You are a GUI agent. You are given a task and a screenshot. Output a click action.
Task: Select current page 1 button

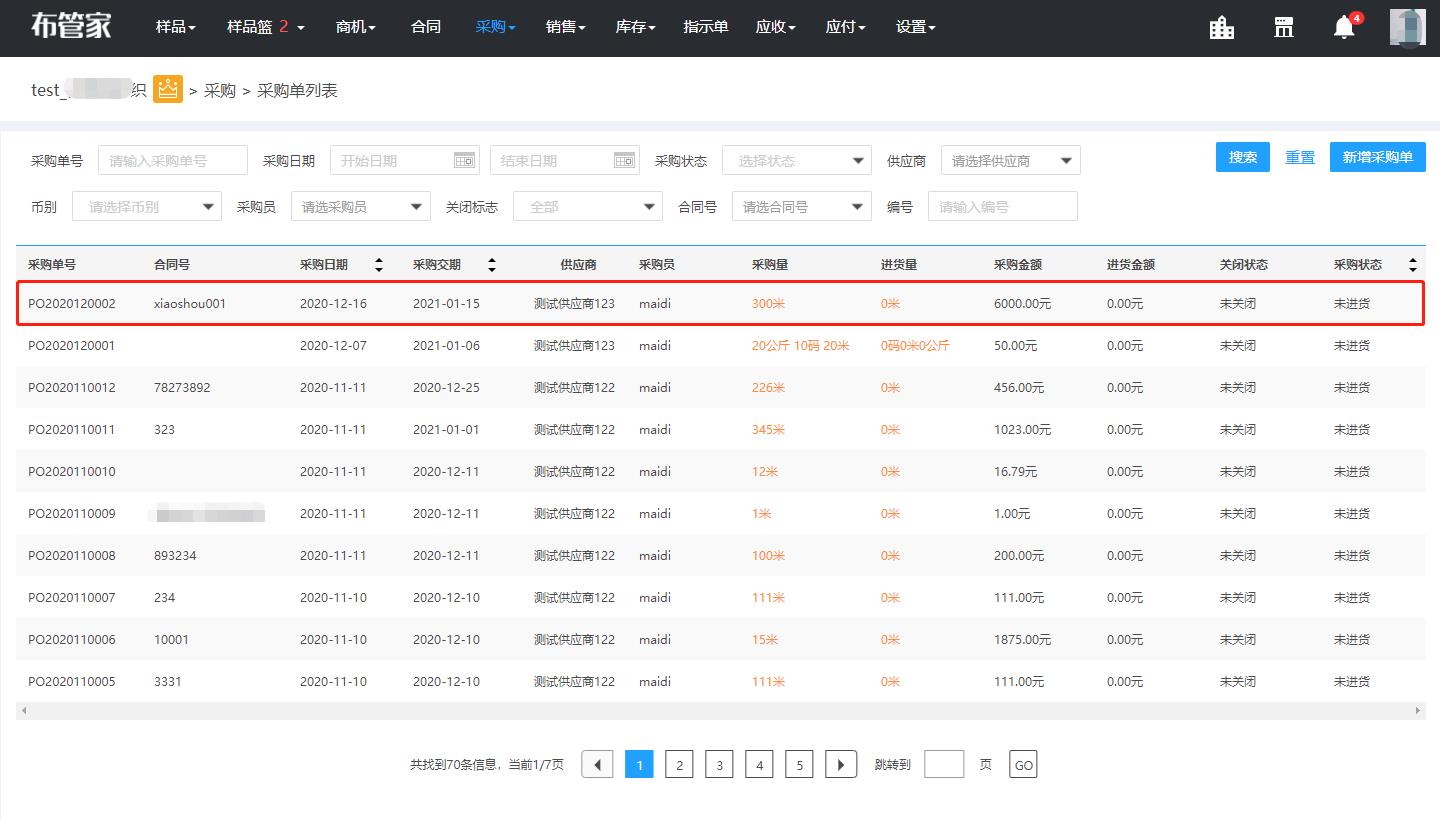click(639, 765)
